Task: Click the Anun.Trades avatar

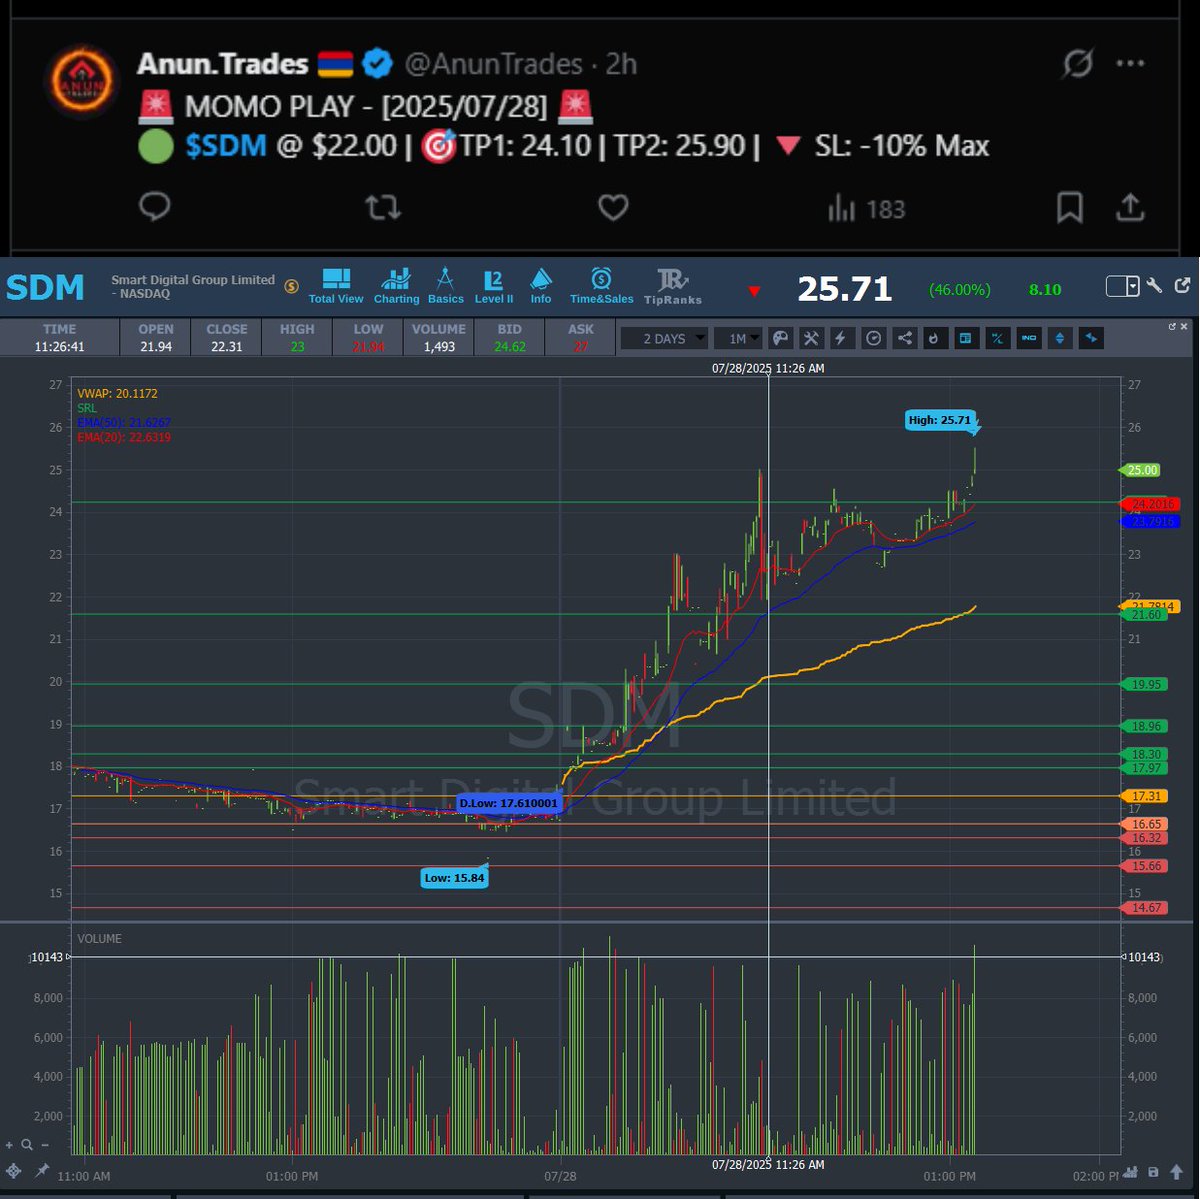Action: [x=82, y=82]
